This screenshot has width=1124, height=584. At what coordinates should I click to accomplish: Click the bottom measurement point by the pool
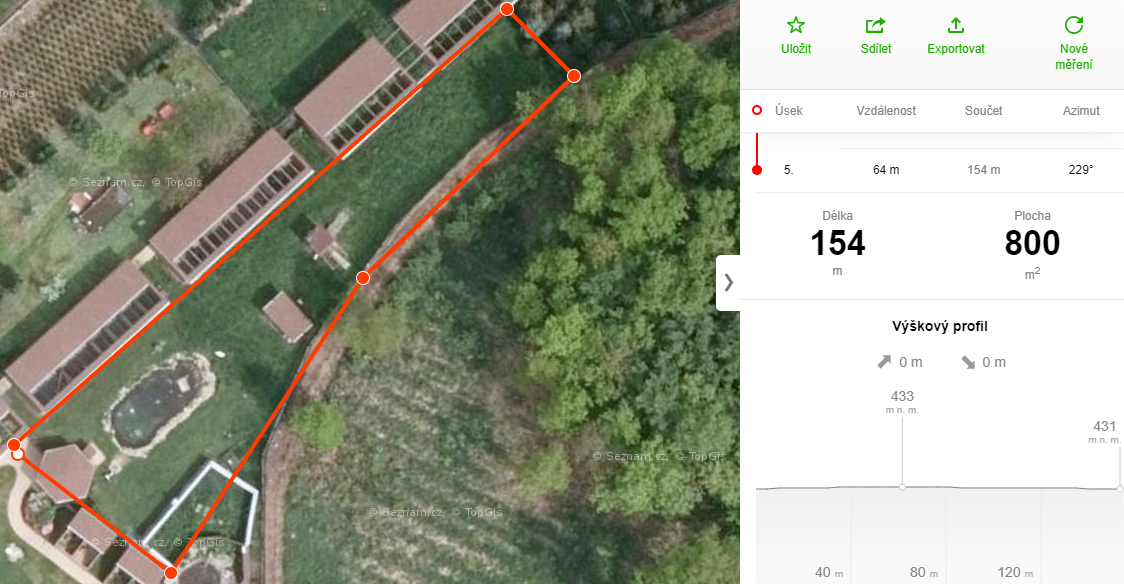[x=171, y=573]
